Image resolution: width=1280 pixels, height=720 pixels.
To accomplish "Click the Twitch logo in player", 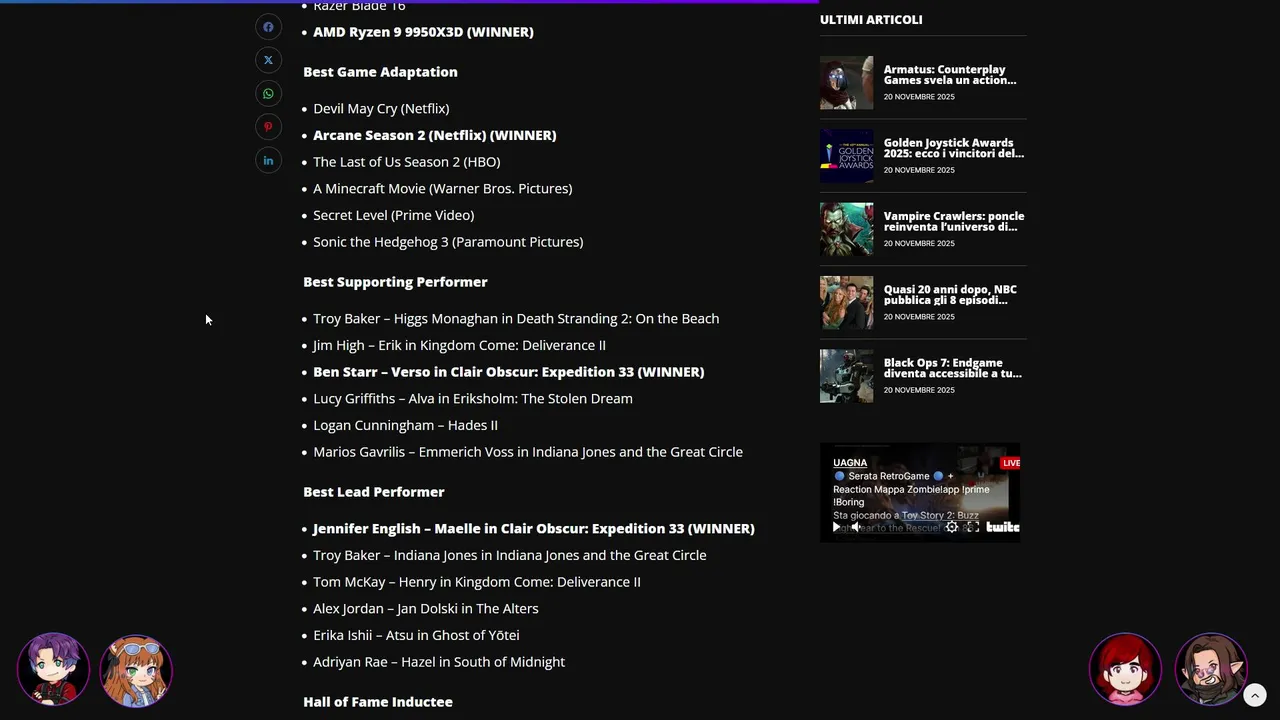I will coord(1002,527).
